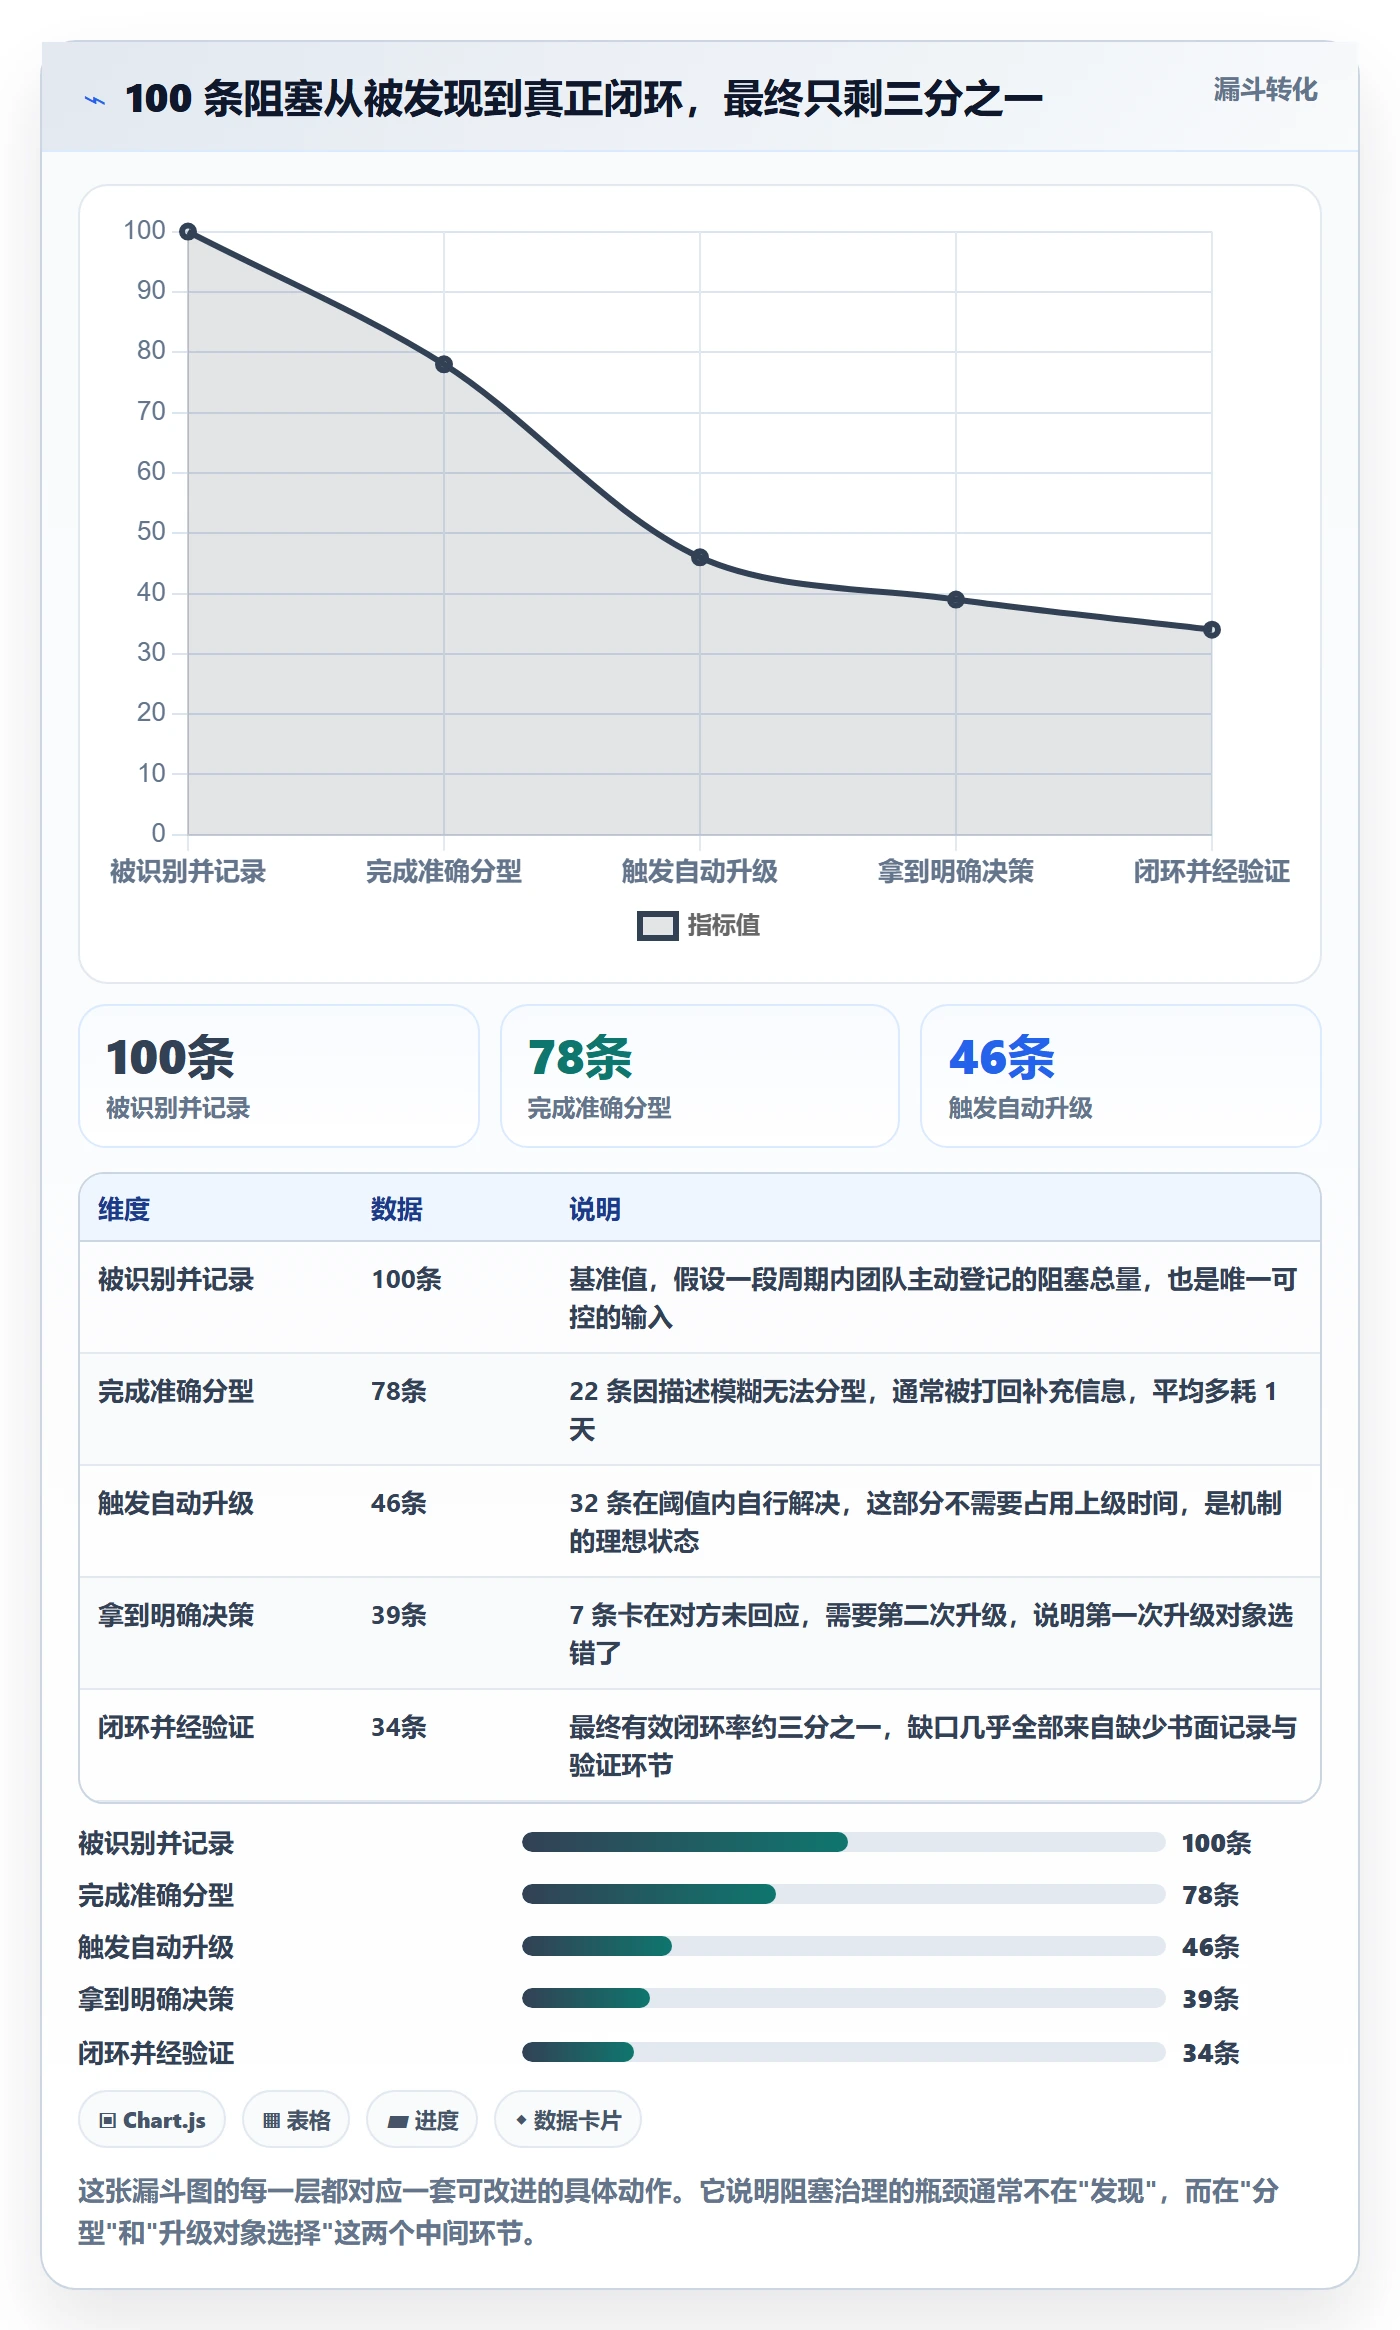Toggle the 指标值 legend swatch
This screenshot has width=1400, height=2330.
coord(658,926)
